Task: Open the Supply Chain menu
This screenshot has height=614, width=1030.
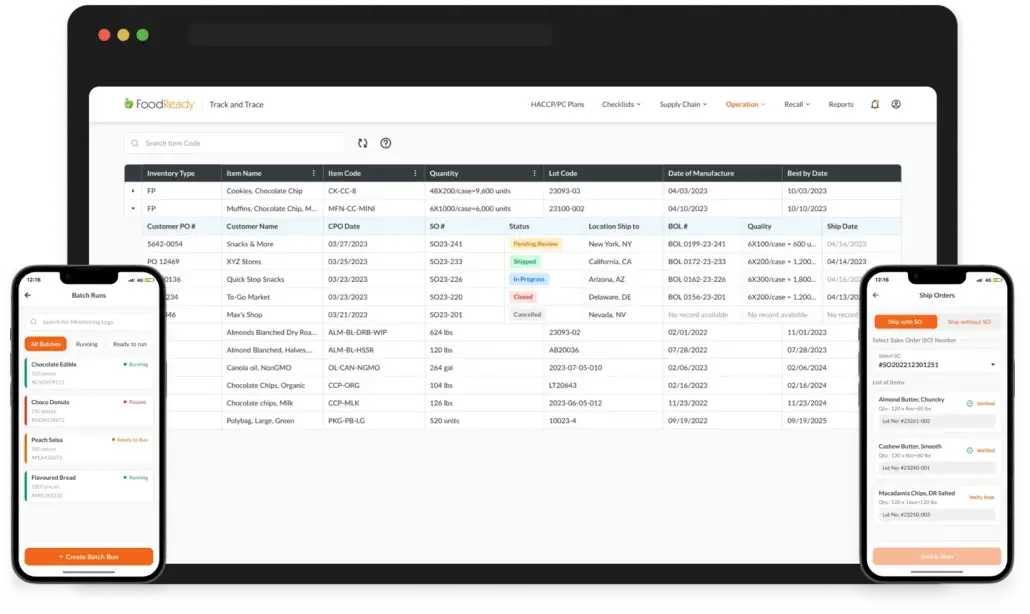Action: (682, 104)
